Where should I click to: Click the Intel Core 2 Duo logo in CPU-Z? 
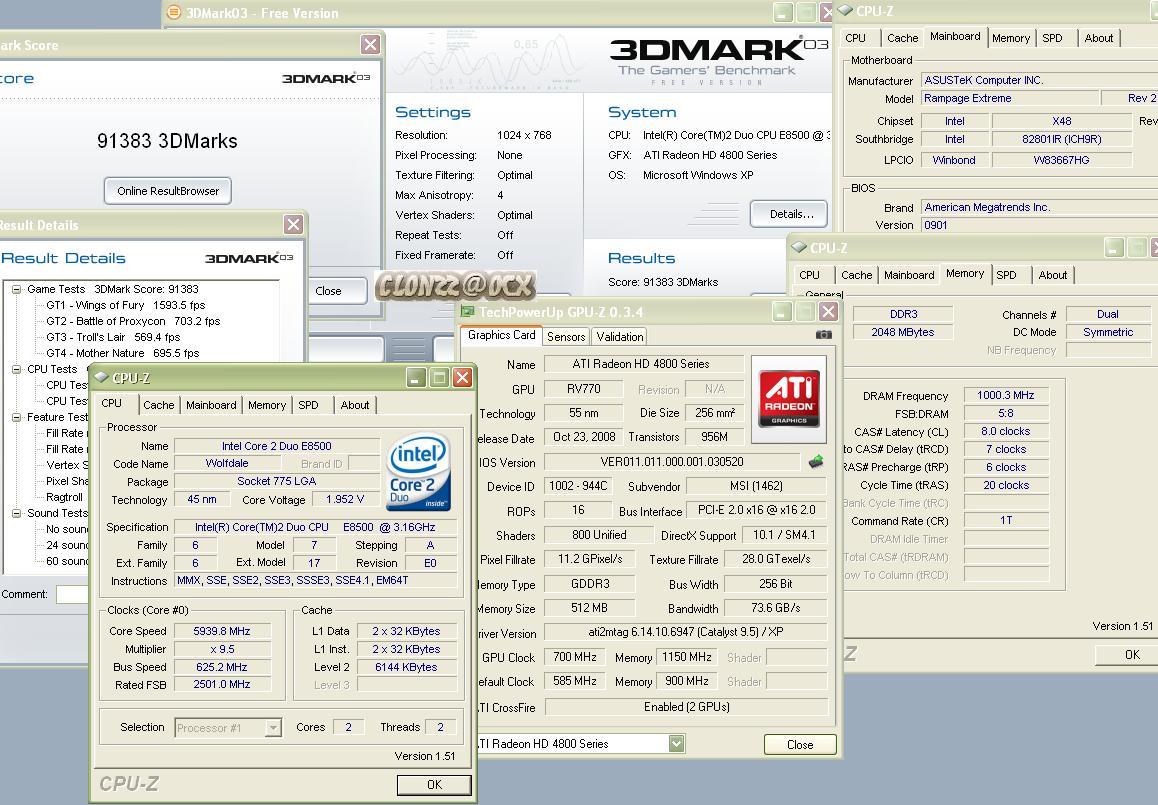pyautogui.click(x=419, y=473)
